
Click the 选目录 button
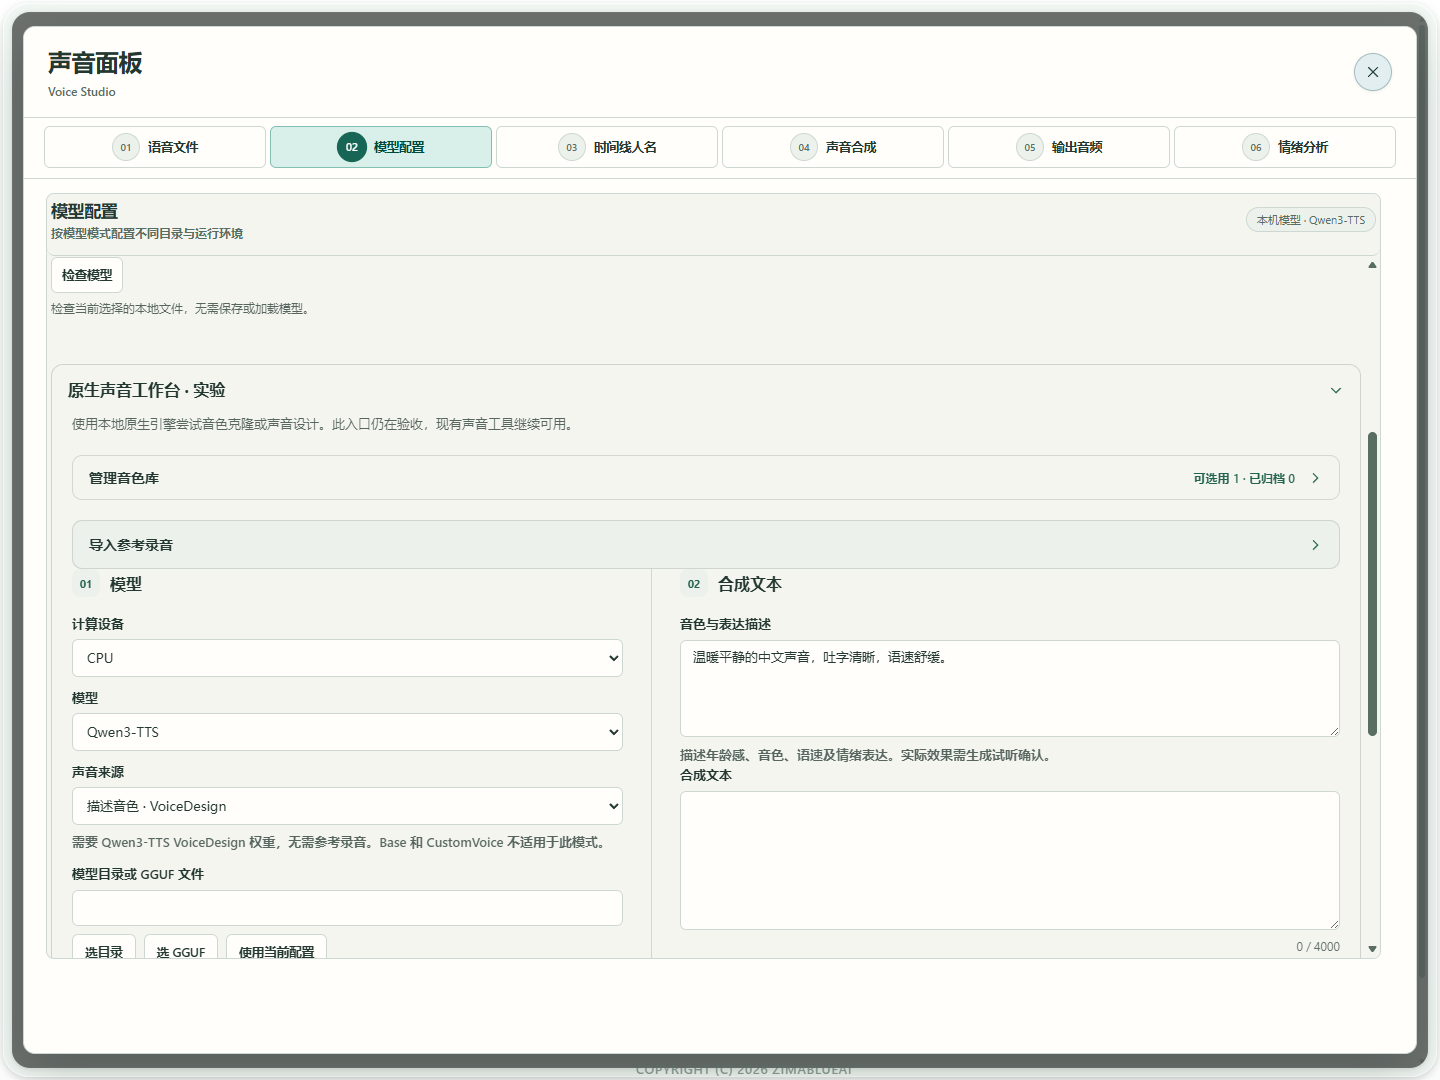104,948
